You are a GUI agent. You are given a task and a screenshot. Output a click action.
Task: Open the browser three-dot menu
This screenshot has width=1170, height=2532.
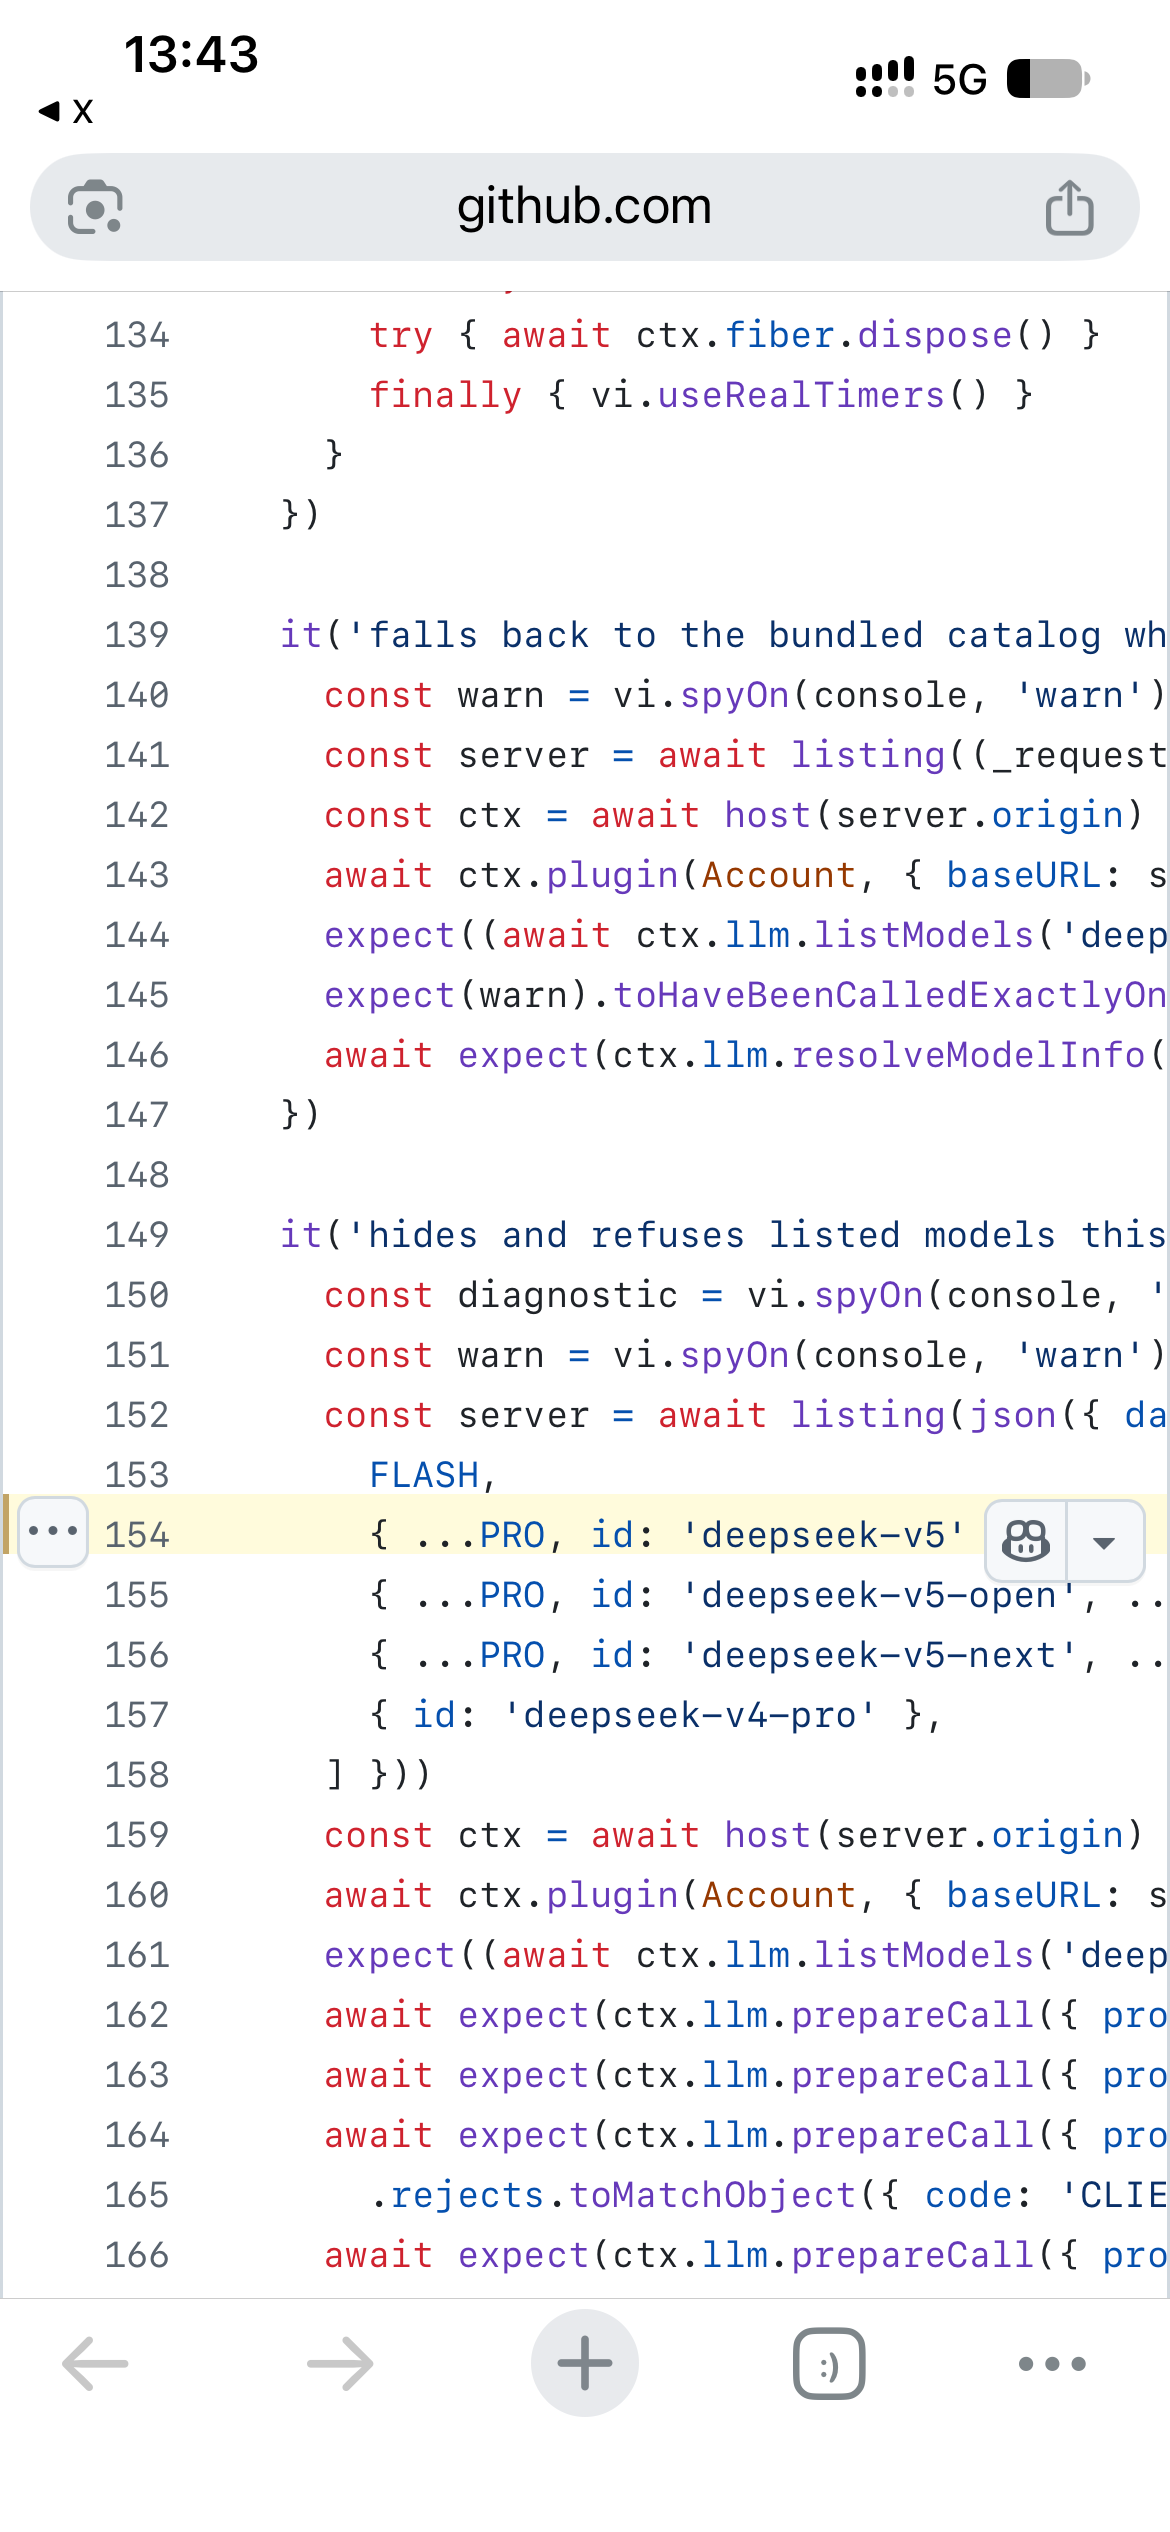(1052, 2363)
